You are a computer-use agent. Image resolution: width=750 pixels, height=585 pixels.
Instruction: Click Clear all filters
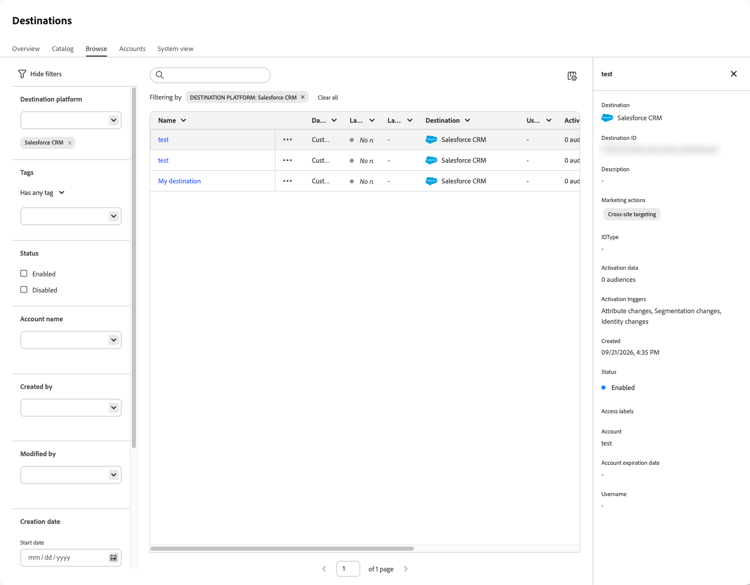(x=328, y=98)
